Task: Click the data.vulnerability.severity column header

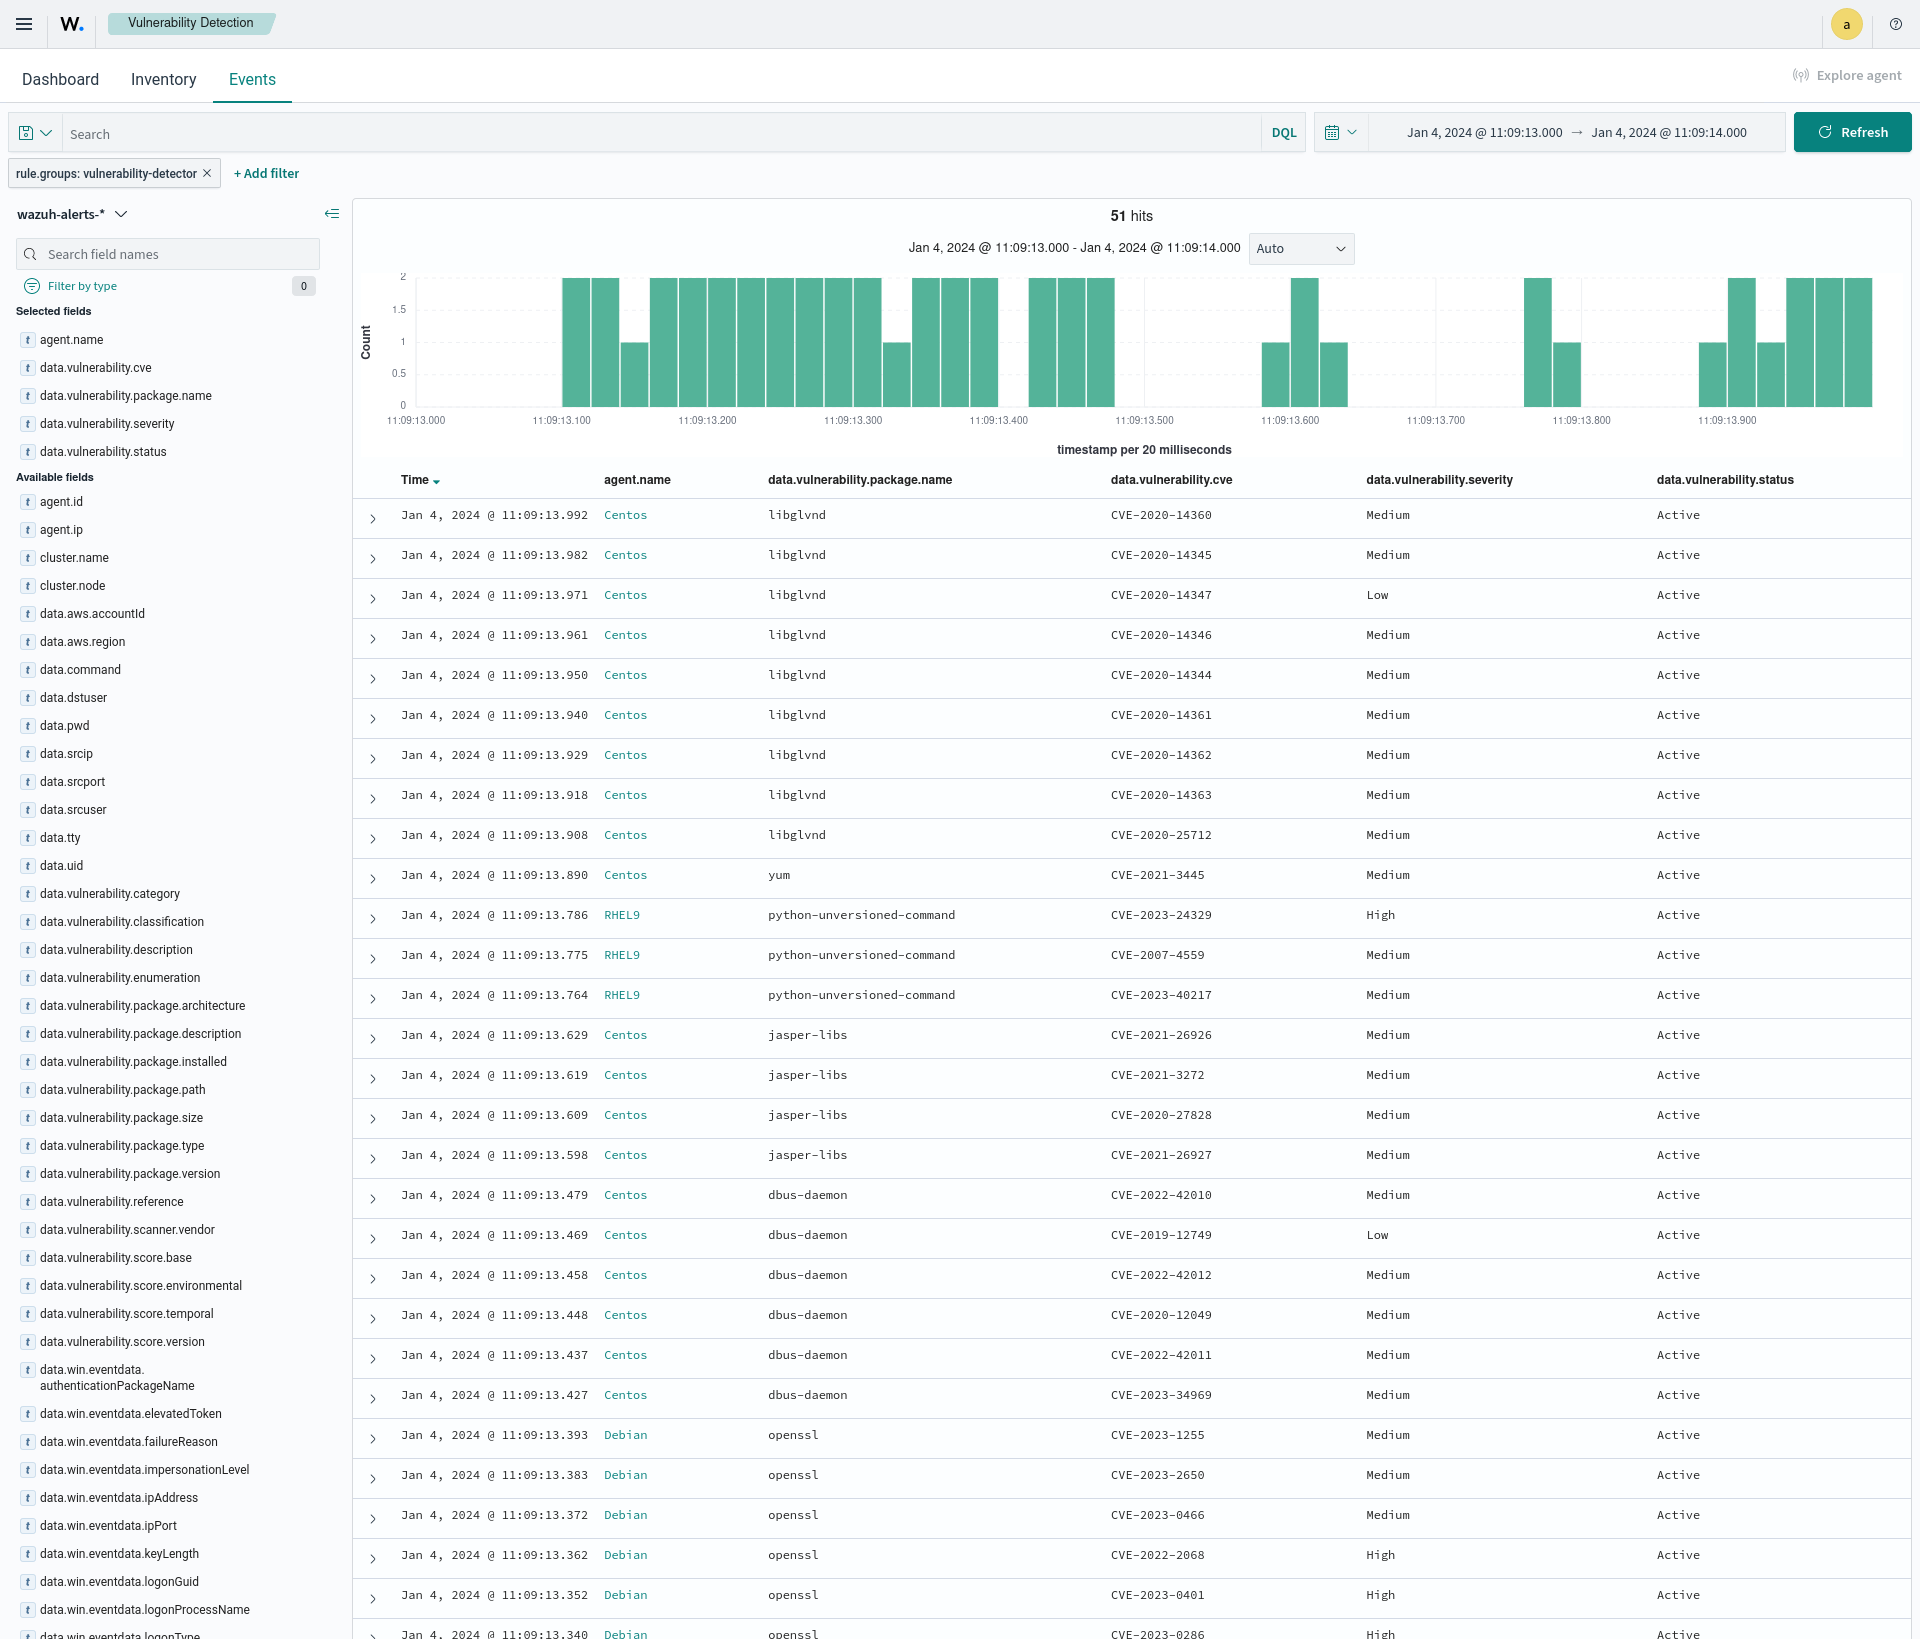Action: (x=1439, y=480)
